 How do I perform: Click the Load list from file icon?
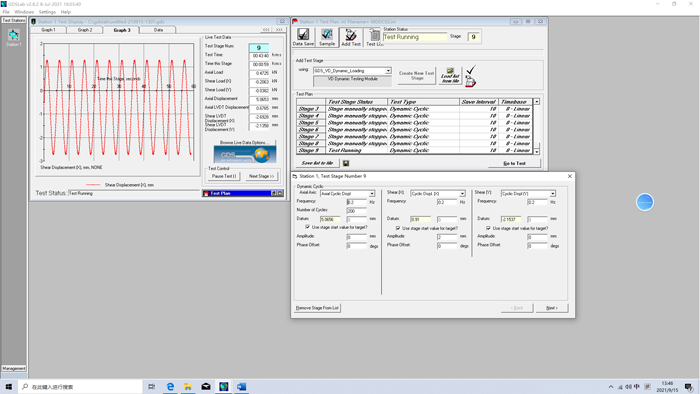point(450,76)
